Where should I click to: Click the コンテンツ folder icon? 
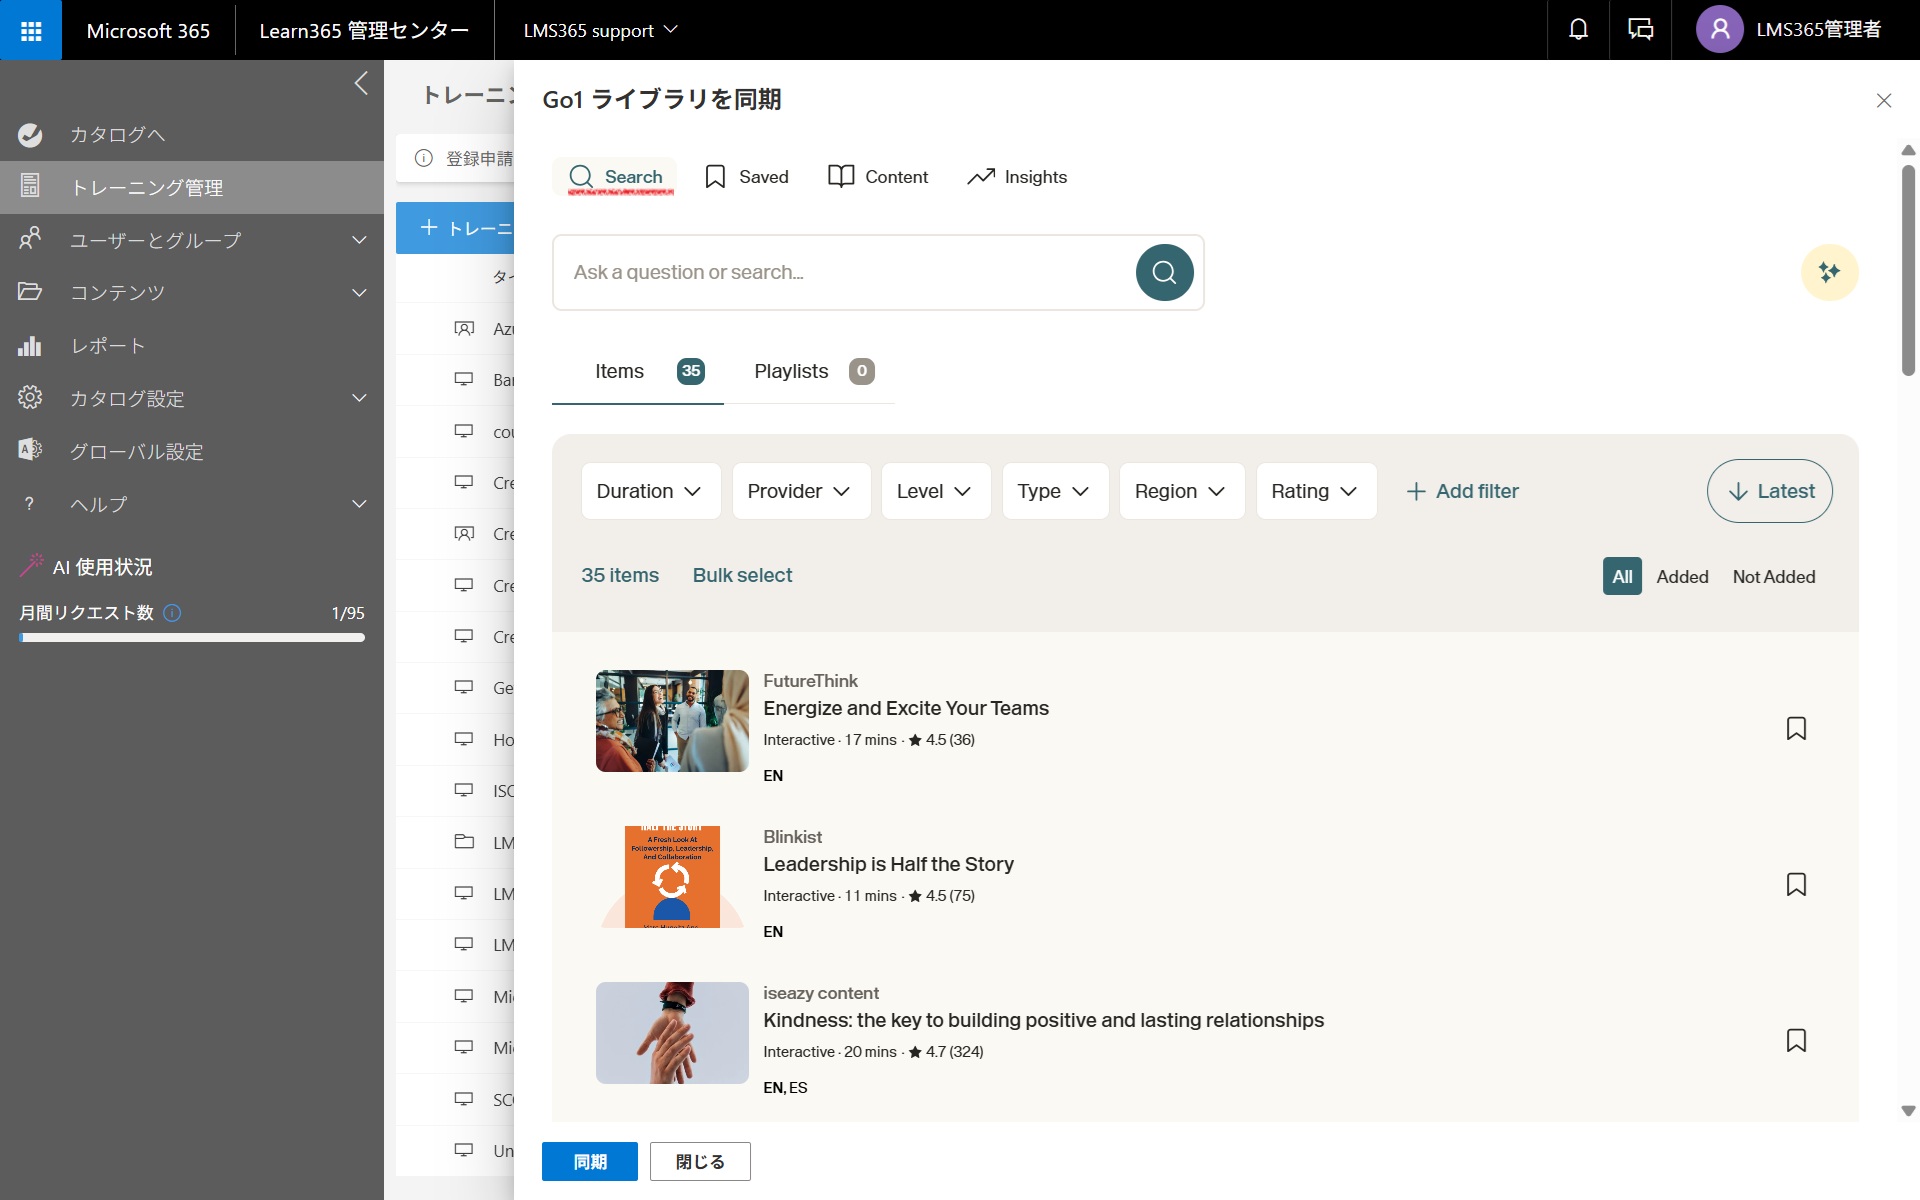tap(30, 292)
